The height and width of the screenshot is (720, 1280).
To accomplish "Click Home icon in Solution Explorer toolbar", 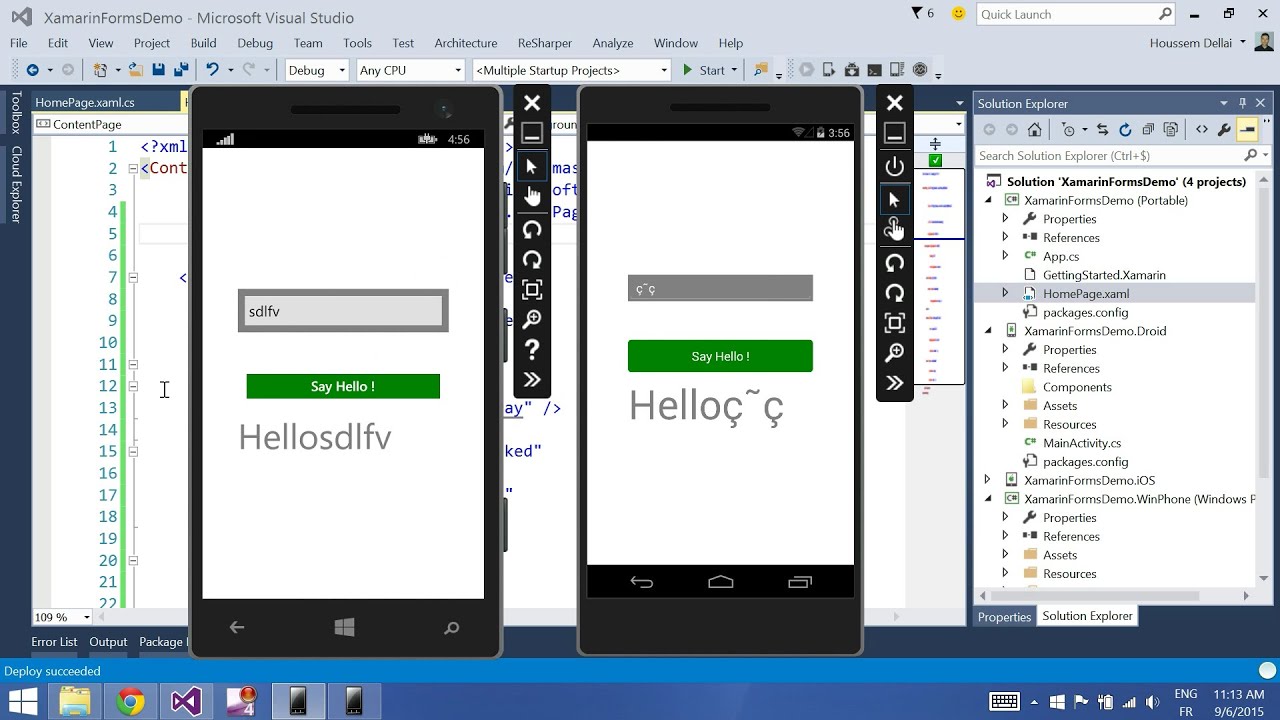I will 1035,130.
